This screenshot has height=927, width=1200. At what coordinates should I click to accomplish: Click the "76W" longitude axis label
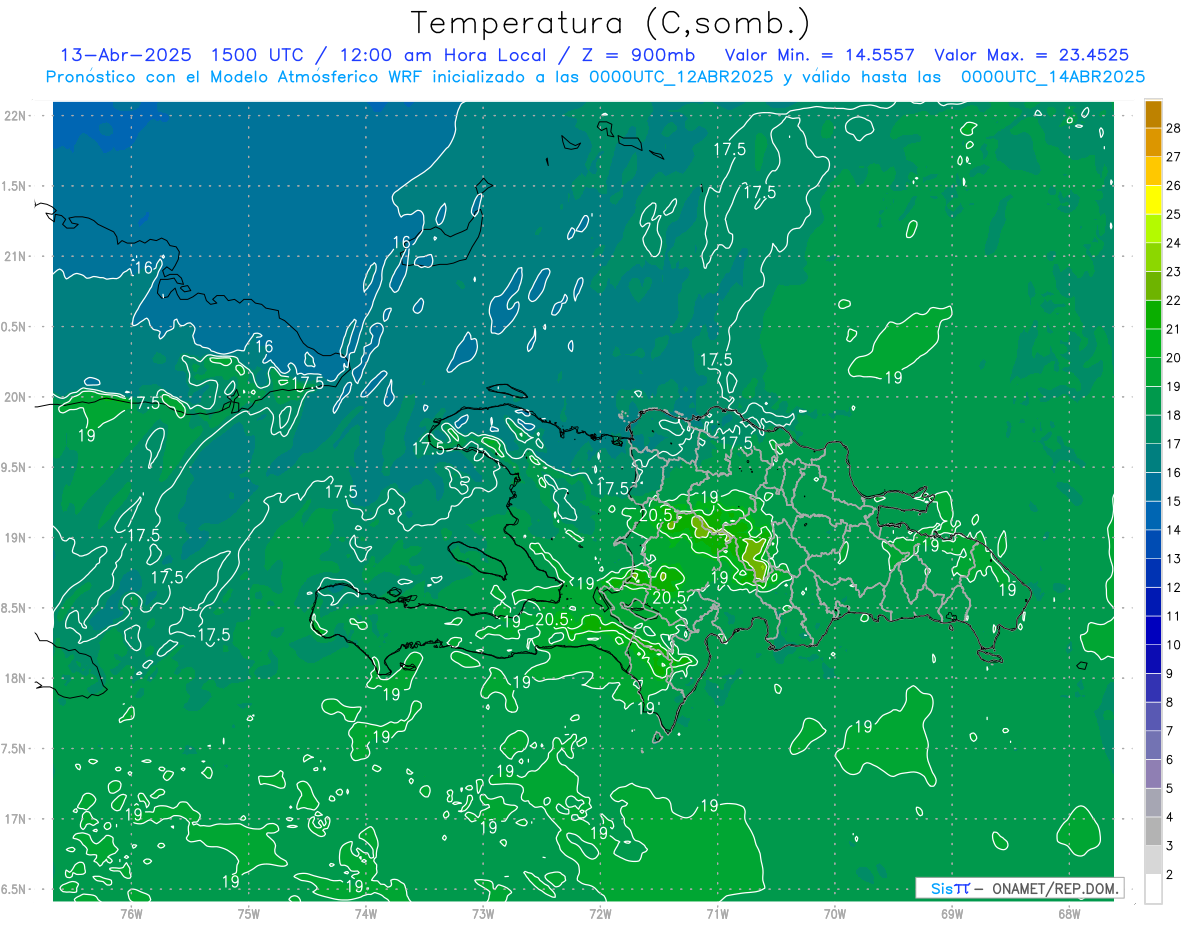(131, 913)
